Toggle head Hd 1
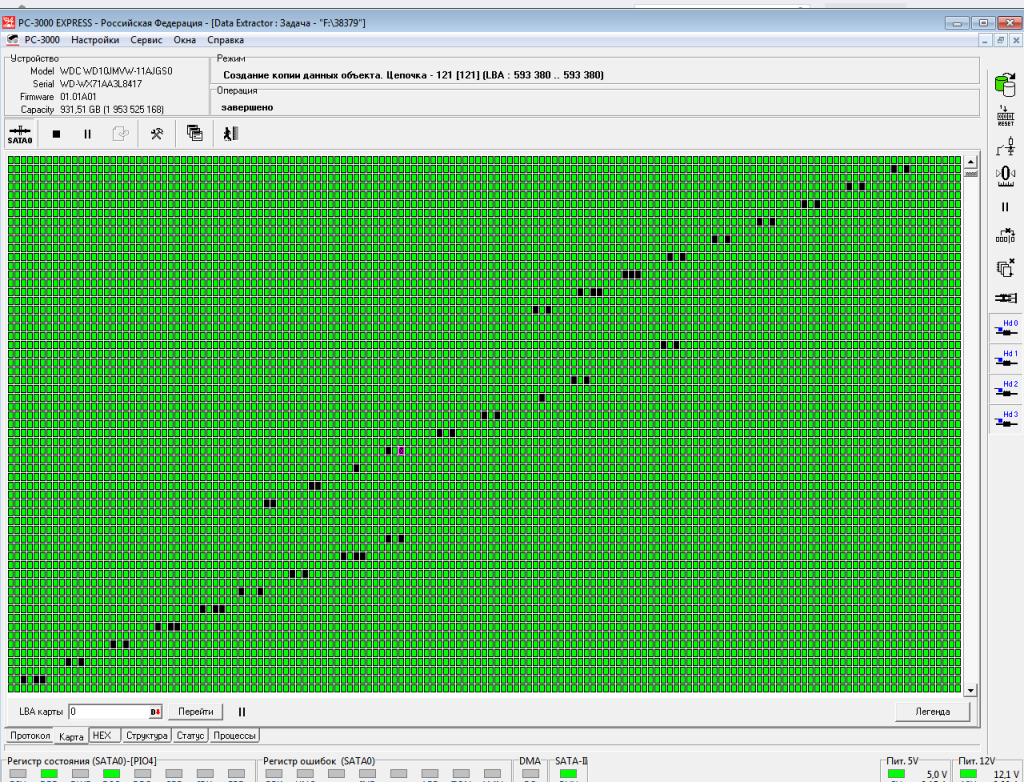The image size is (1024, 782). 1006,359
